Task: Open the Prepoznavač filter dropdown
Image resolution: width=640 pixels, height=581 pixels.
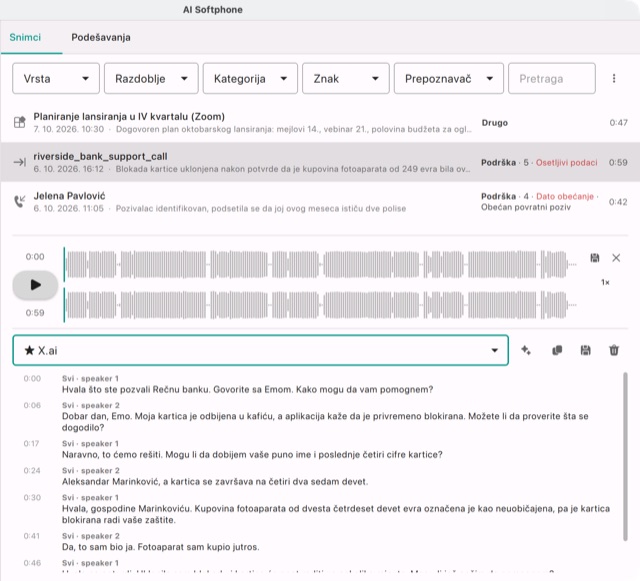Action: 449,78
